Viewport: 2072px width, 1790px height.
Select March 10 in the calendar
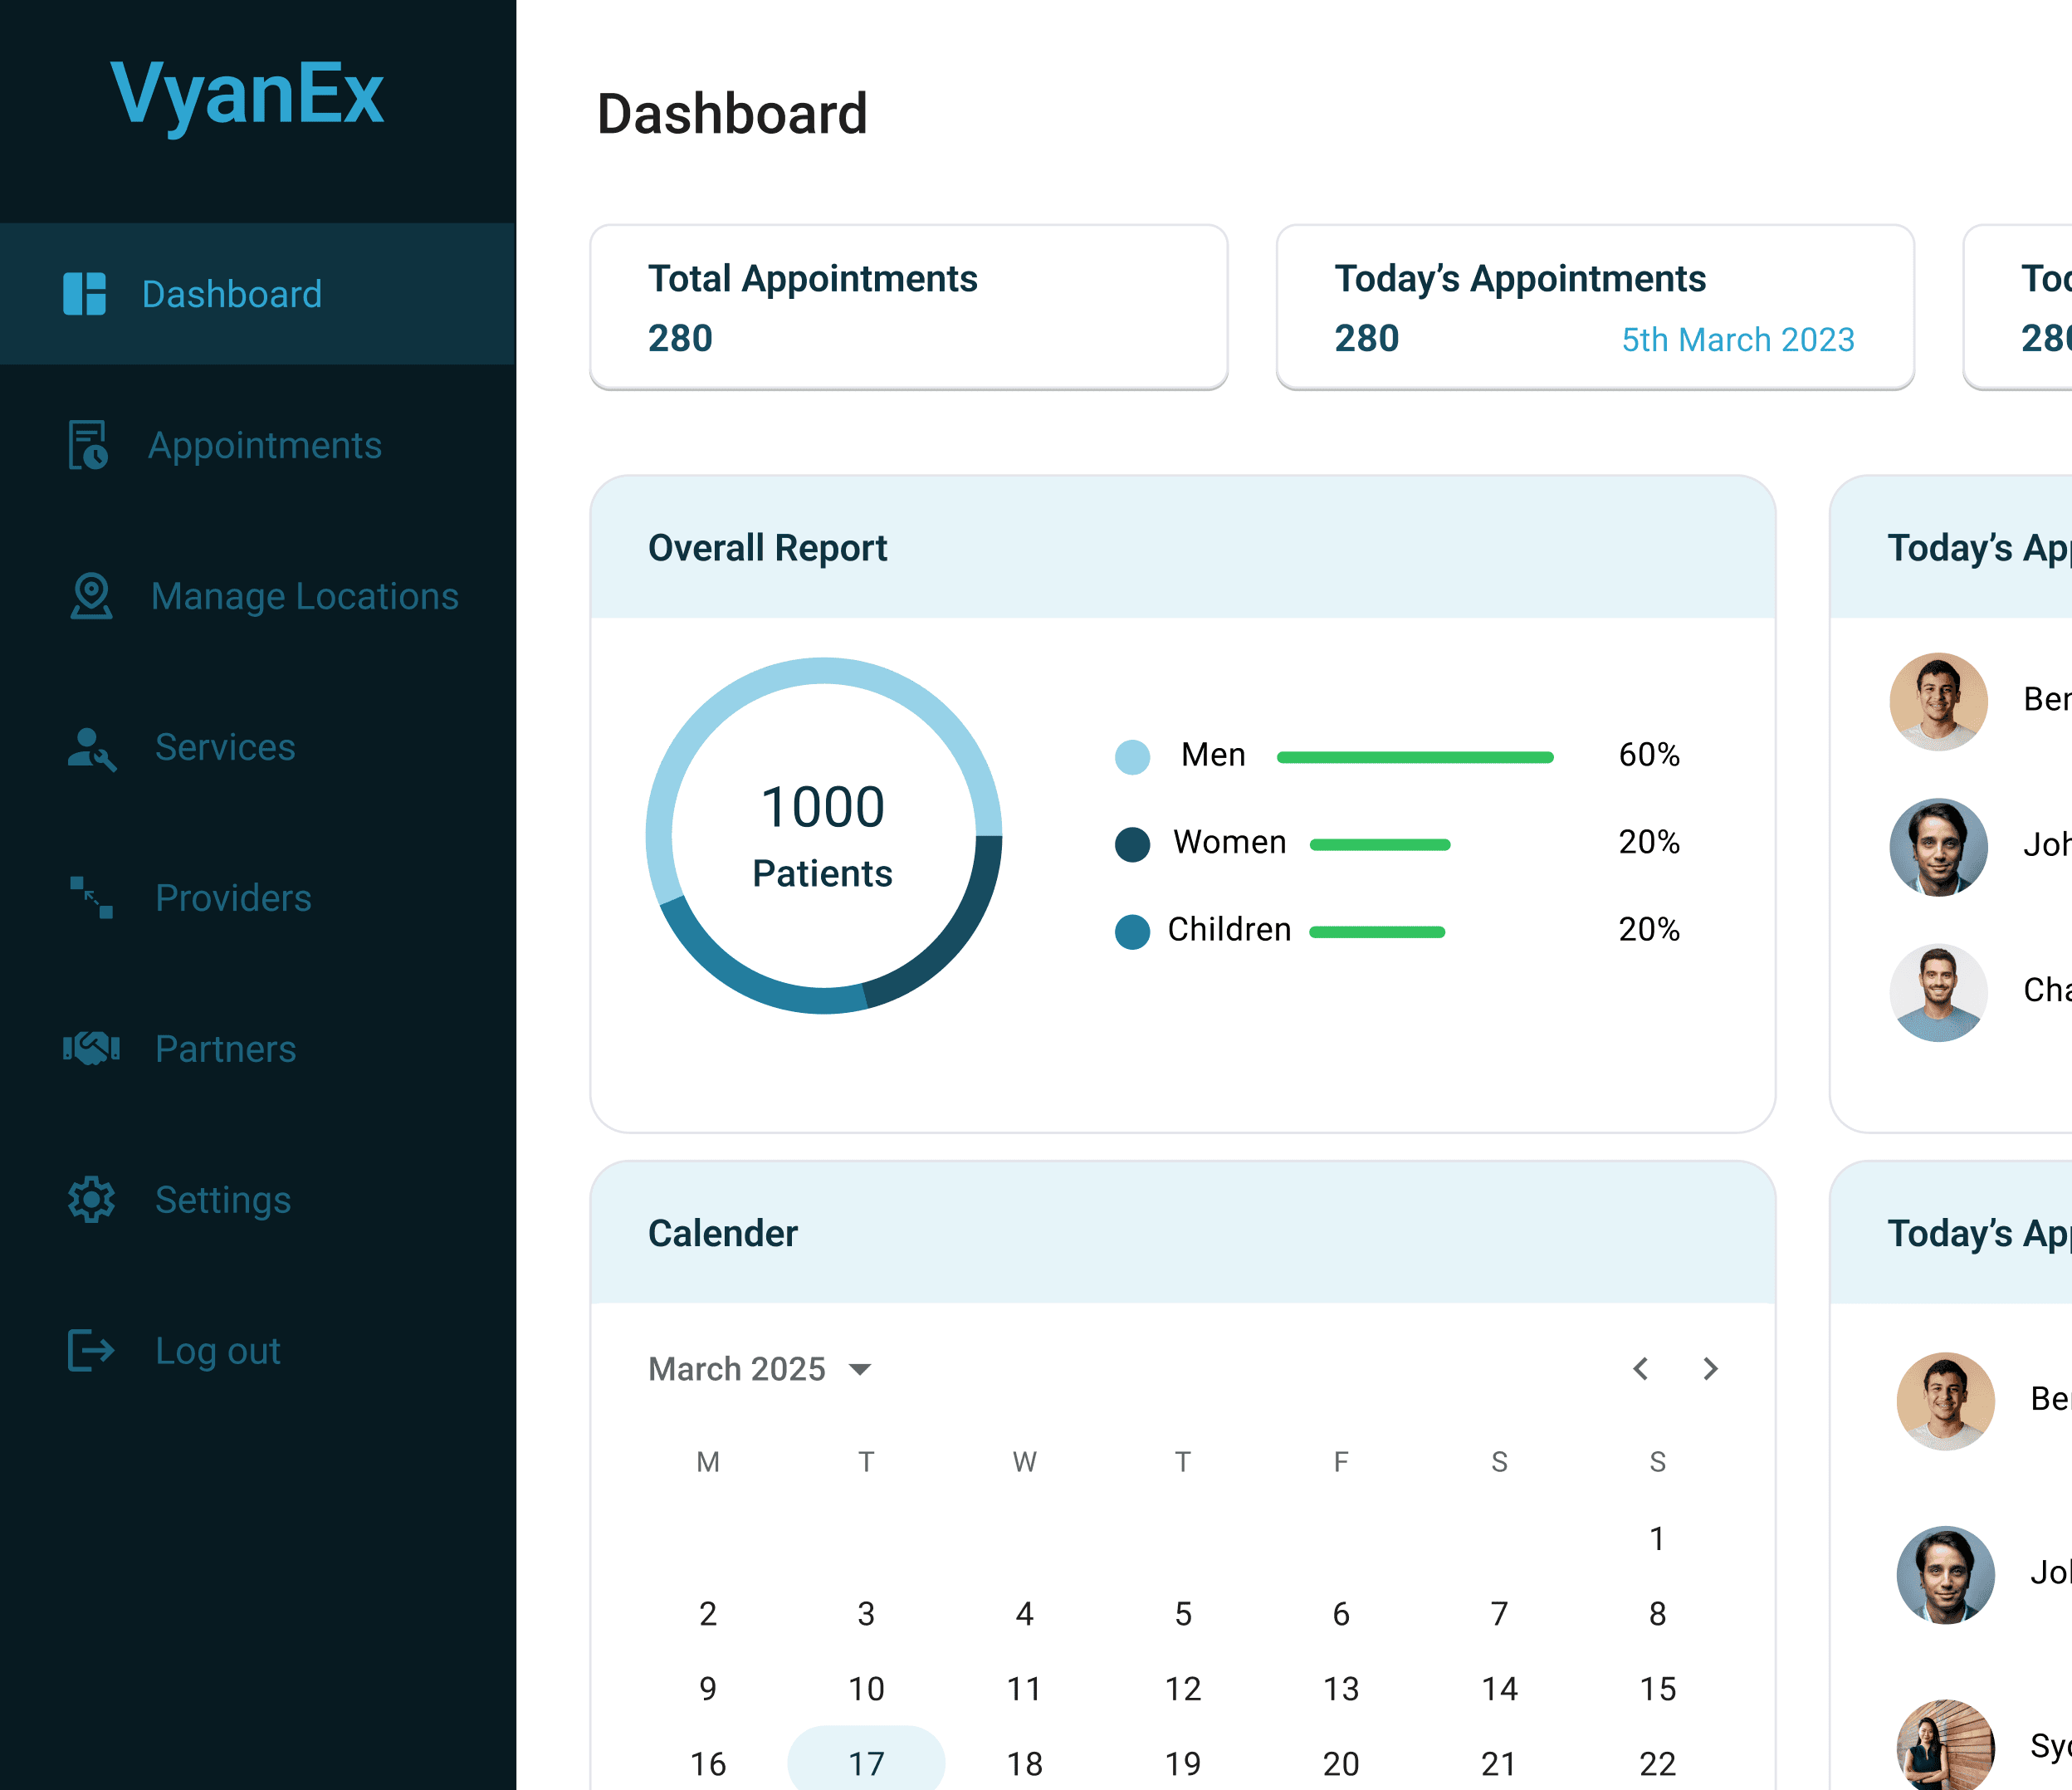pos(866,1689)
